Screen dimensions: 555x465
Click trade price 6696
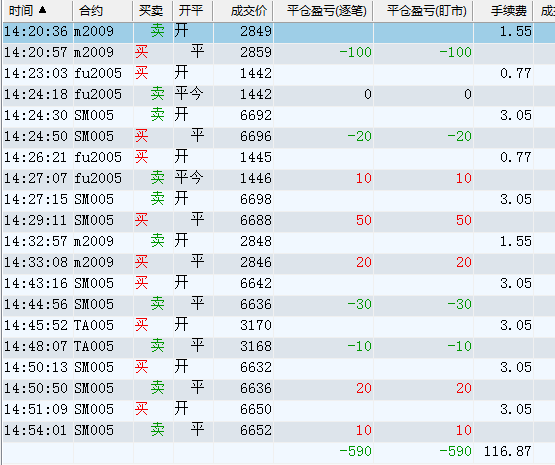[256, 136]
